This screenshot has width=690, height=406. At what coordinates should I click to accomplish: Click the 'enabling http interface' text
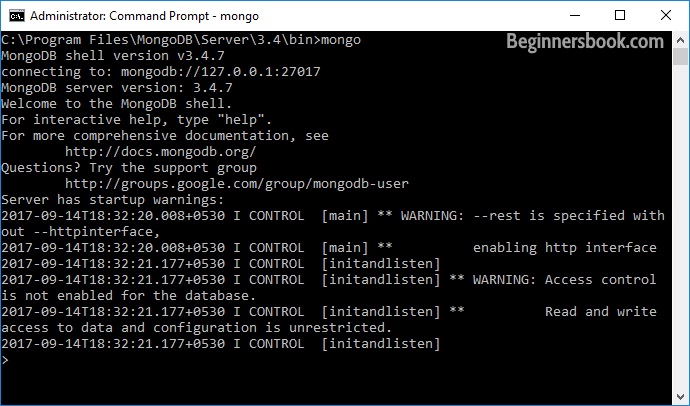click(x=565, y=248)
